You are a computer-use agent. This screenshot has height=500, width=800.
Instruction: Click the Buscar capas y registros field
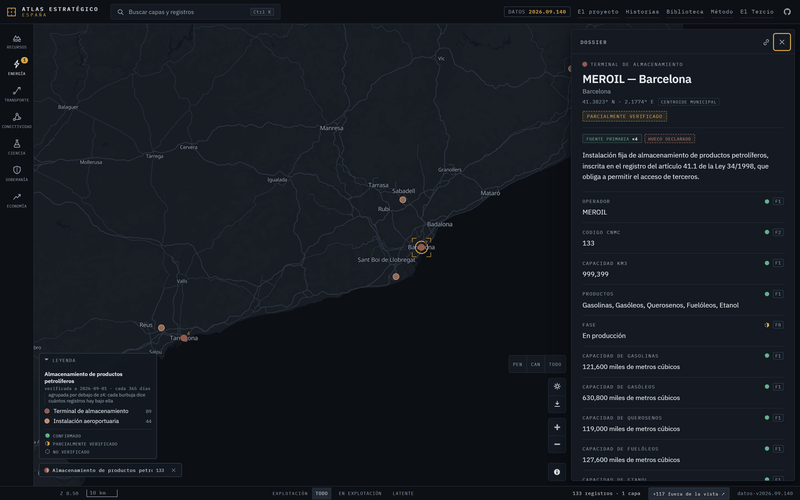[195, 12]
